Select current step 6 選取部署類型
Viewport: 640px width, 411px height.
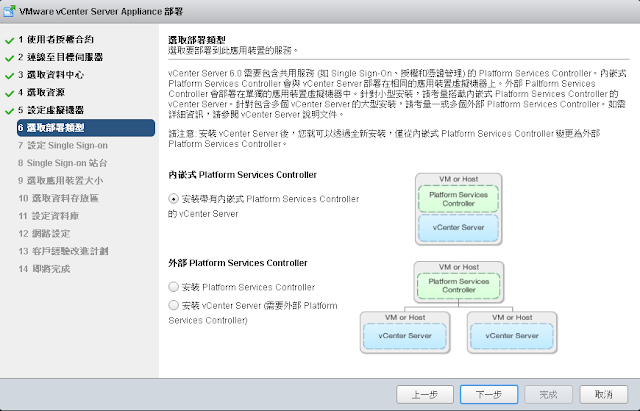tap(86, 128)
